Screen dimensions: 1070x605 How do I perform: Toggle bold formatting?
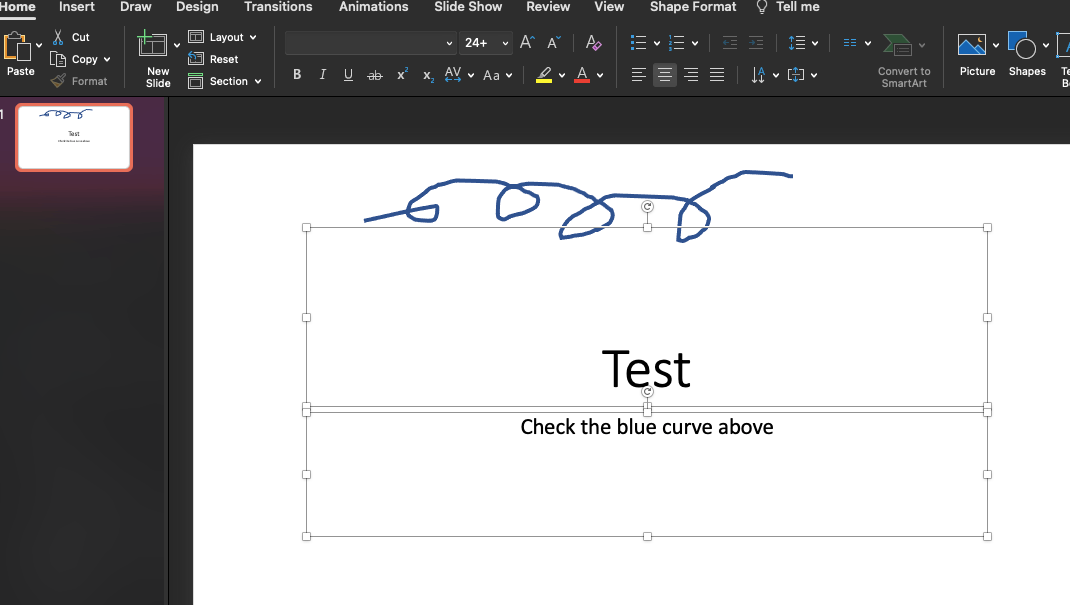(297, 74)
